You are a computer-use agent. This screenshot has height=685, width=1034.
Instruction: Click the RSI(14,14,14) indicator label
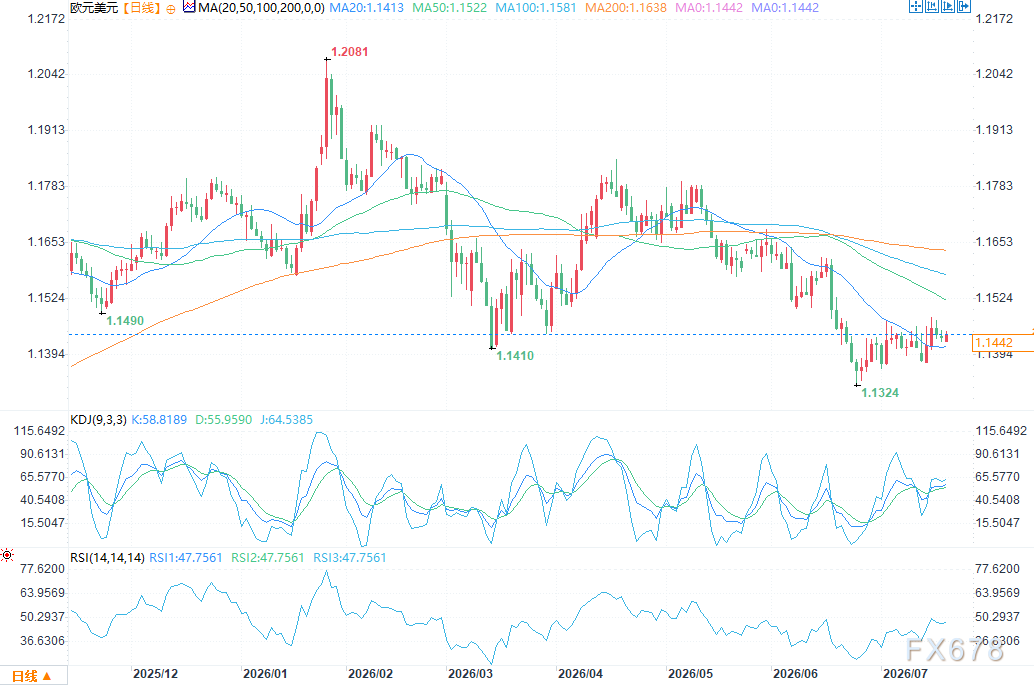(x=107, y=558)
